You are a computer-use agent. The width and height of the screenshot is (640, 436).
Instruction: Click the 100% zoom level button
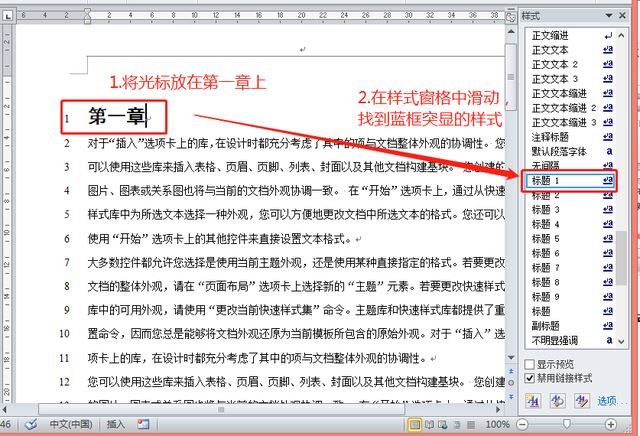497,425
